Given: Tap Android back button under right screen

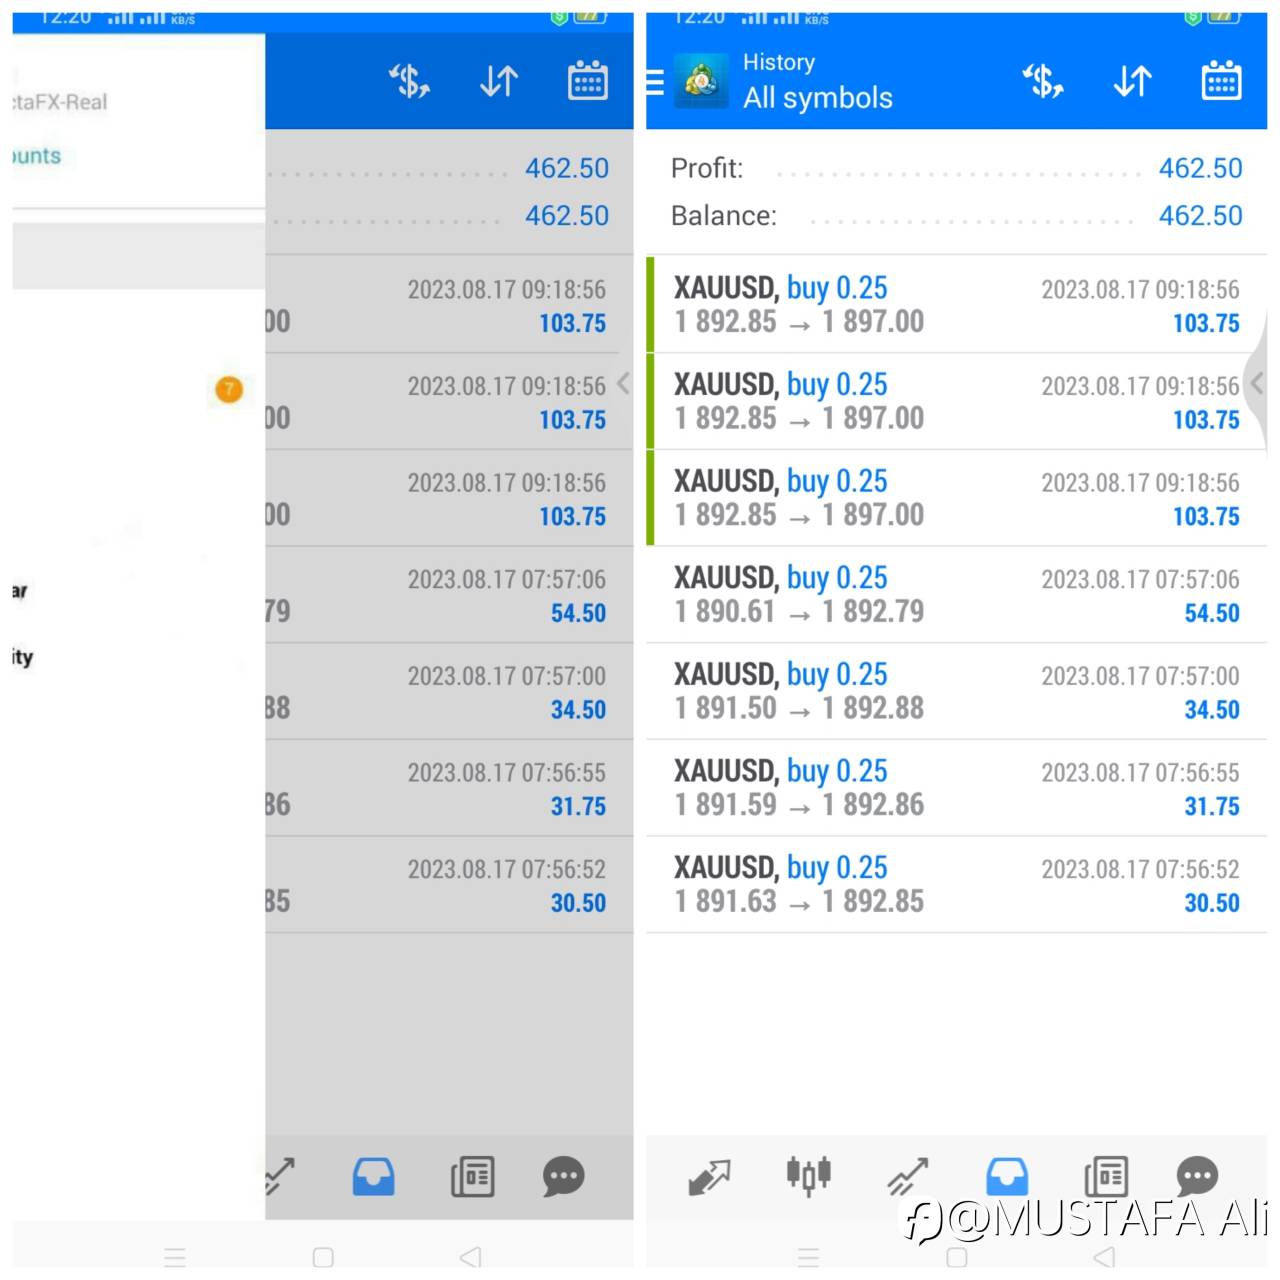Looking at the screenshot, I should click(x=1104, y=1257).
